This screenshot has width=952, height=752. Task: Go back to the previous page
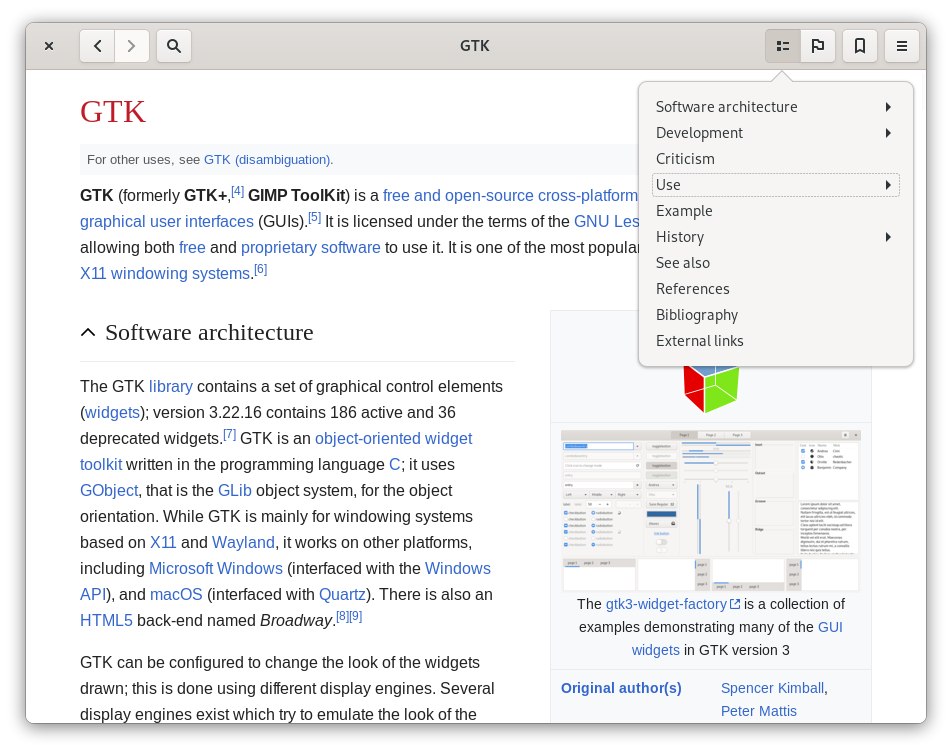(x=97, y=46)
